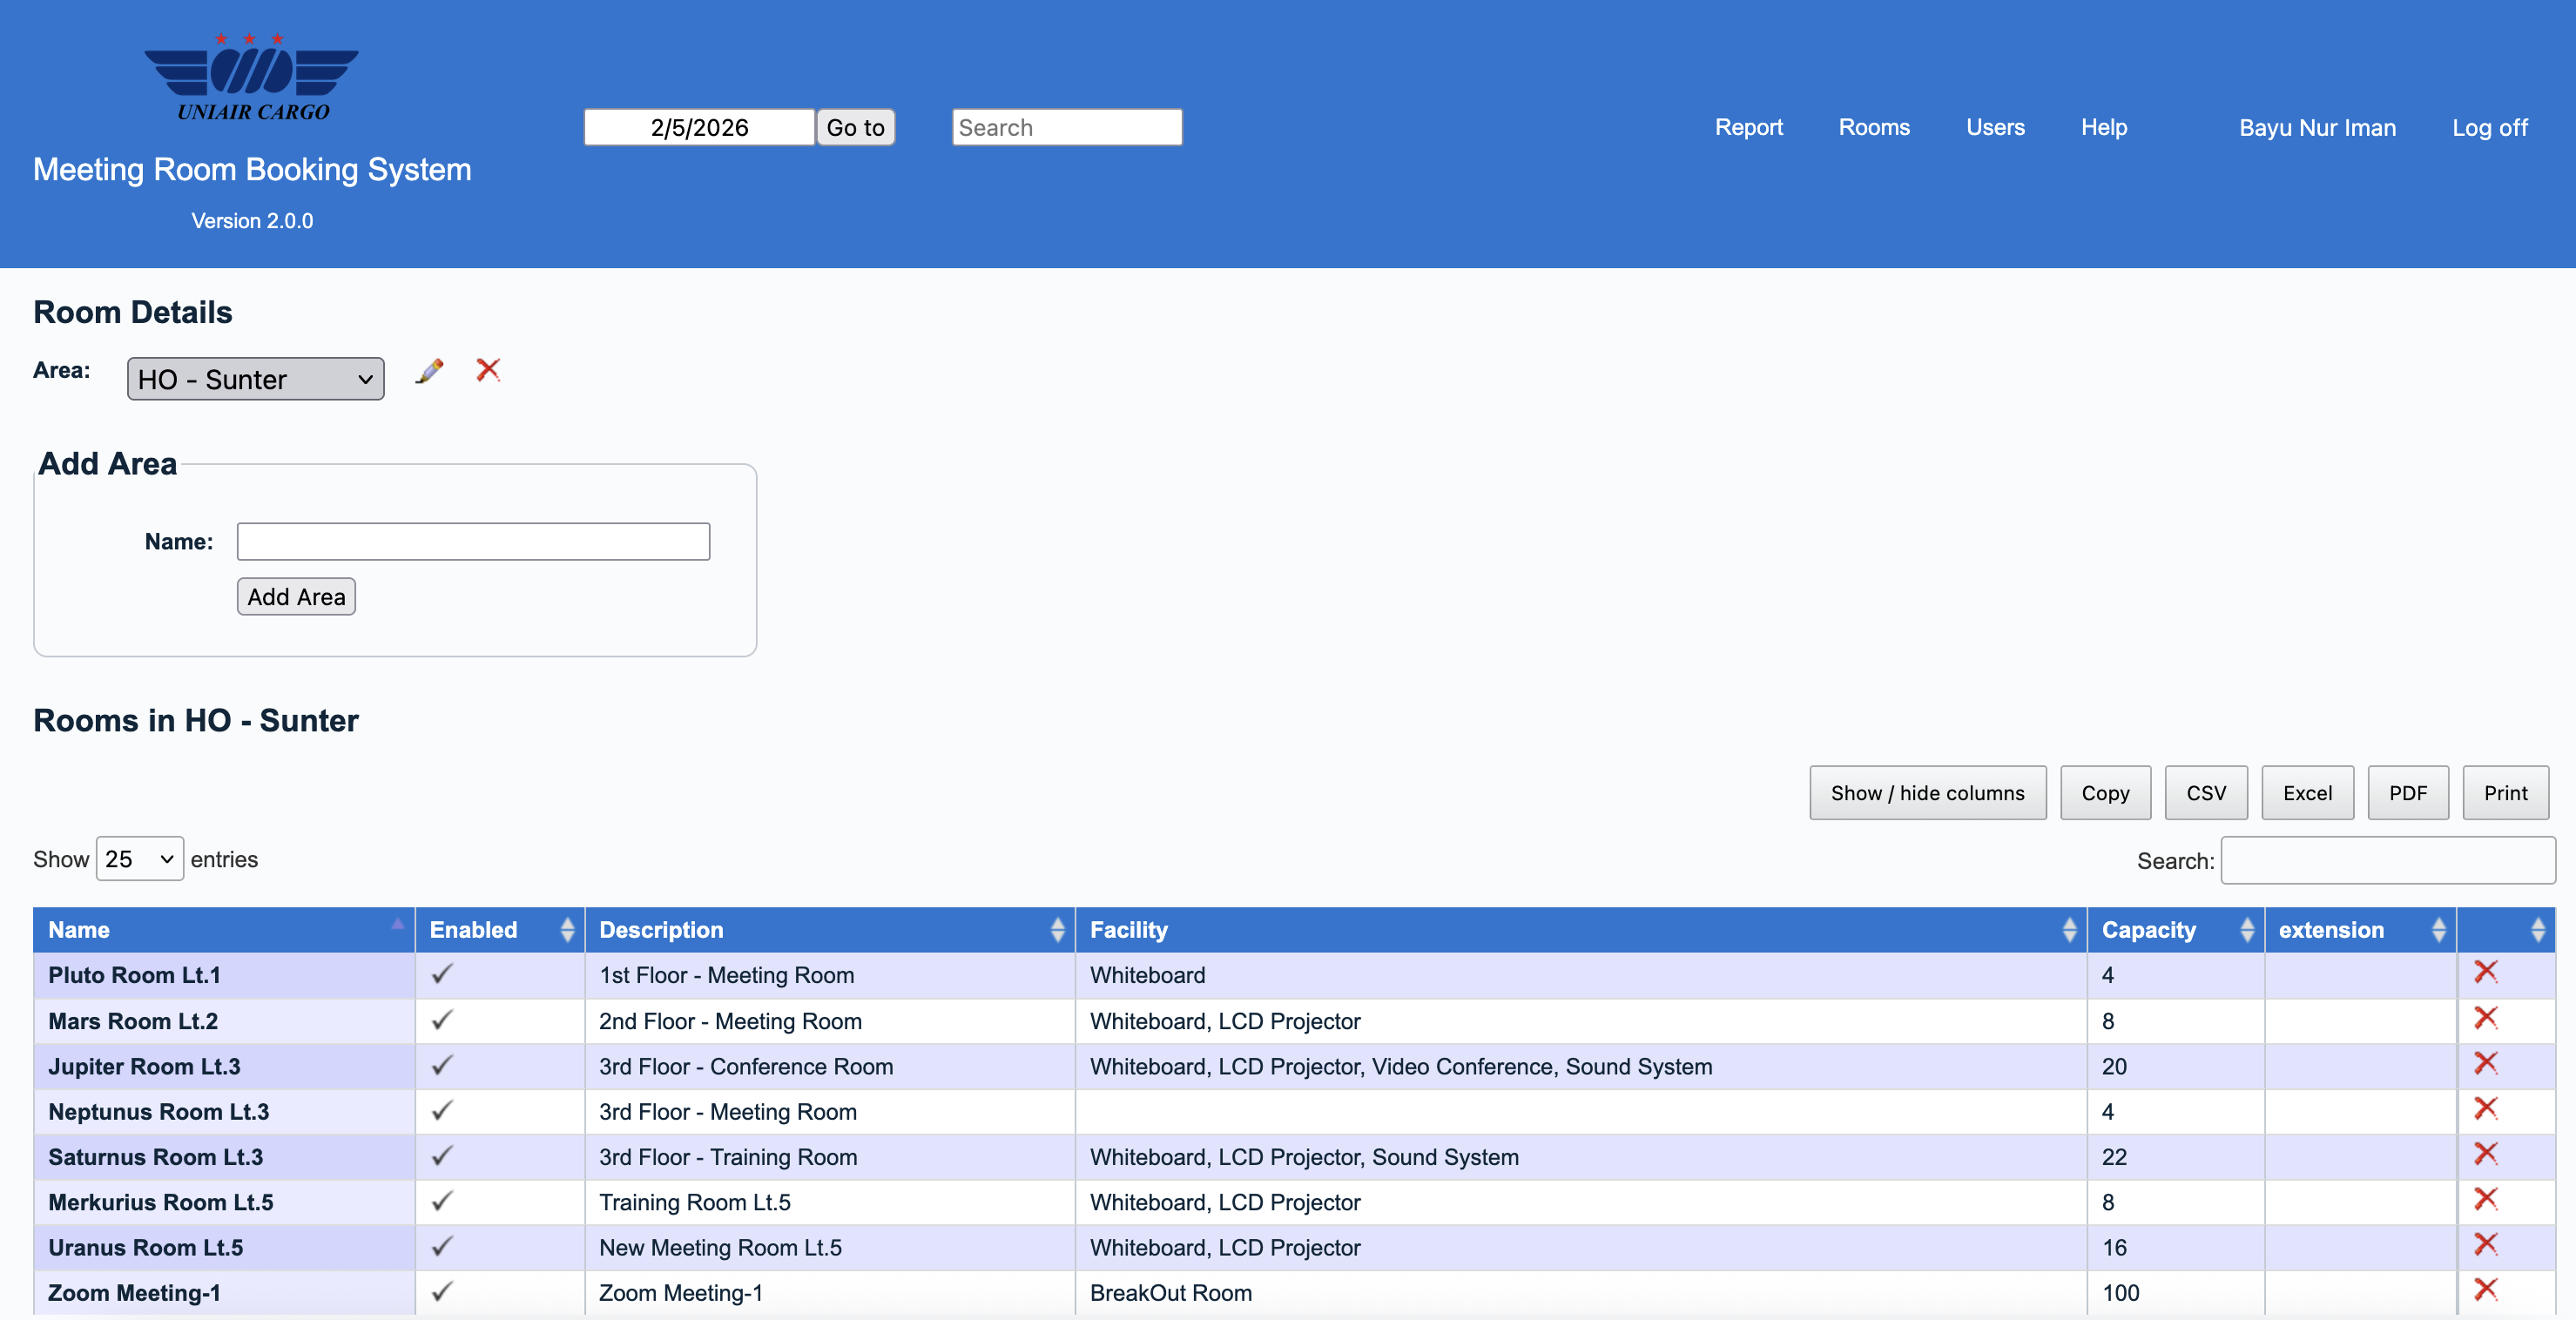
Task: Click the pencil icon to edit area
Action: tap(429, 371)
